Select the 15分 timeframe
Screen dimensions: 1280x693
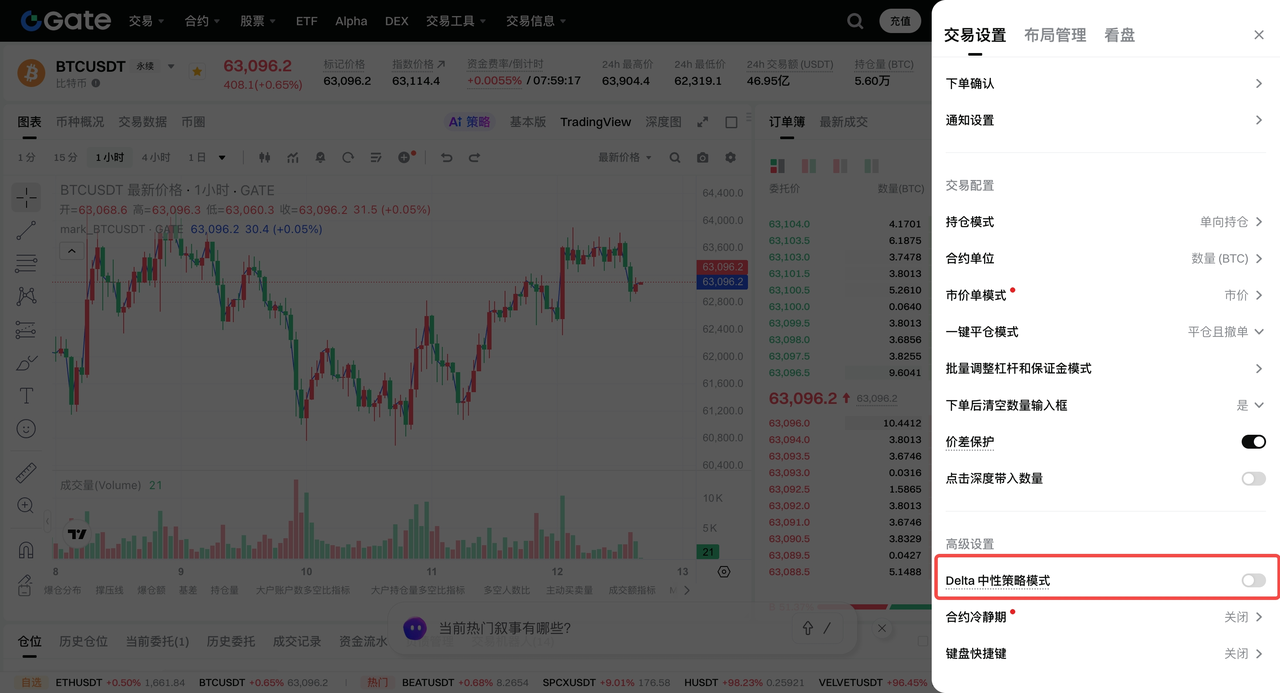pos(66,158)
